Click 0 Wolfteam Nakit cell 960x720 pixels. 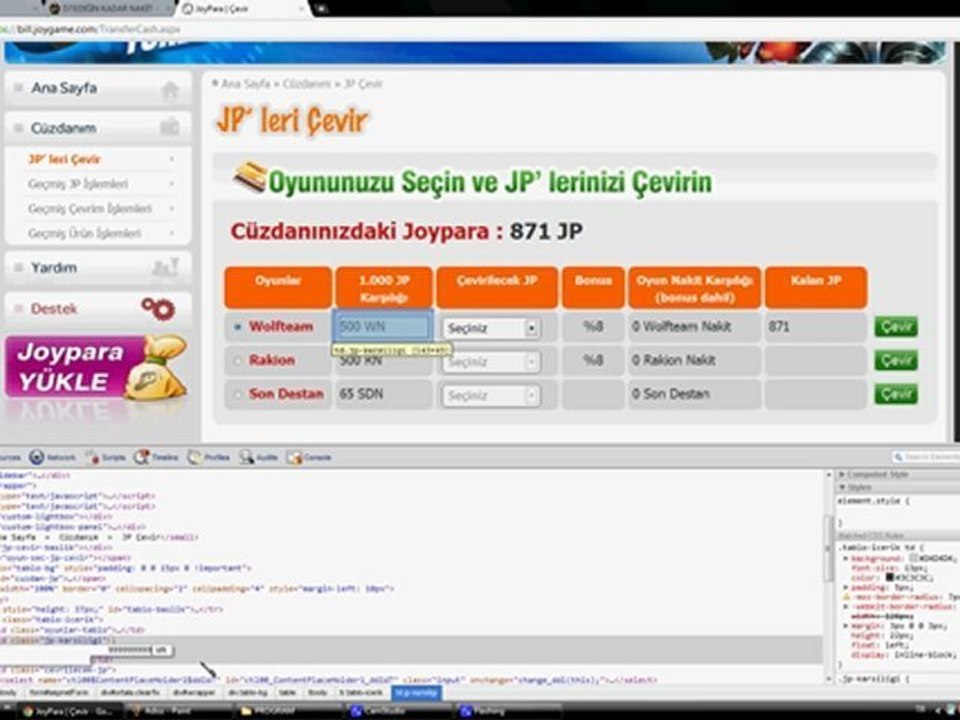pyautogui.click(x=694, y=327)
